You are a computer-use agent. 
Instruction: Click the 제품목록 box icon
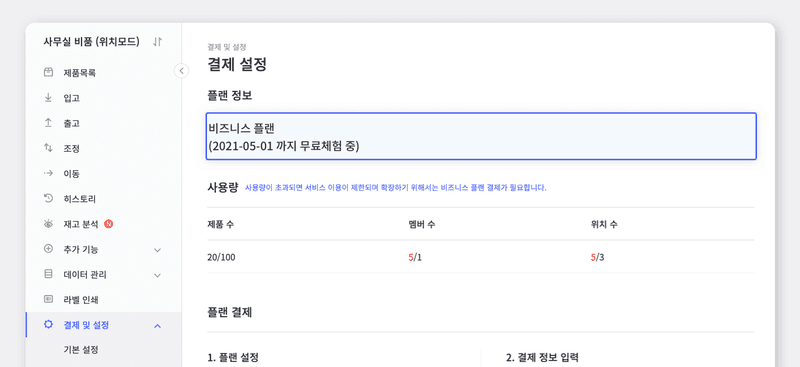coord(48,72)
